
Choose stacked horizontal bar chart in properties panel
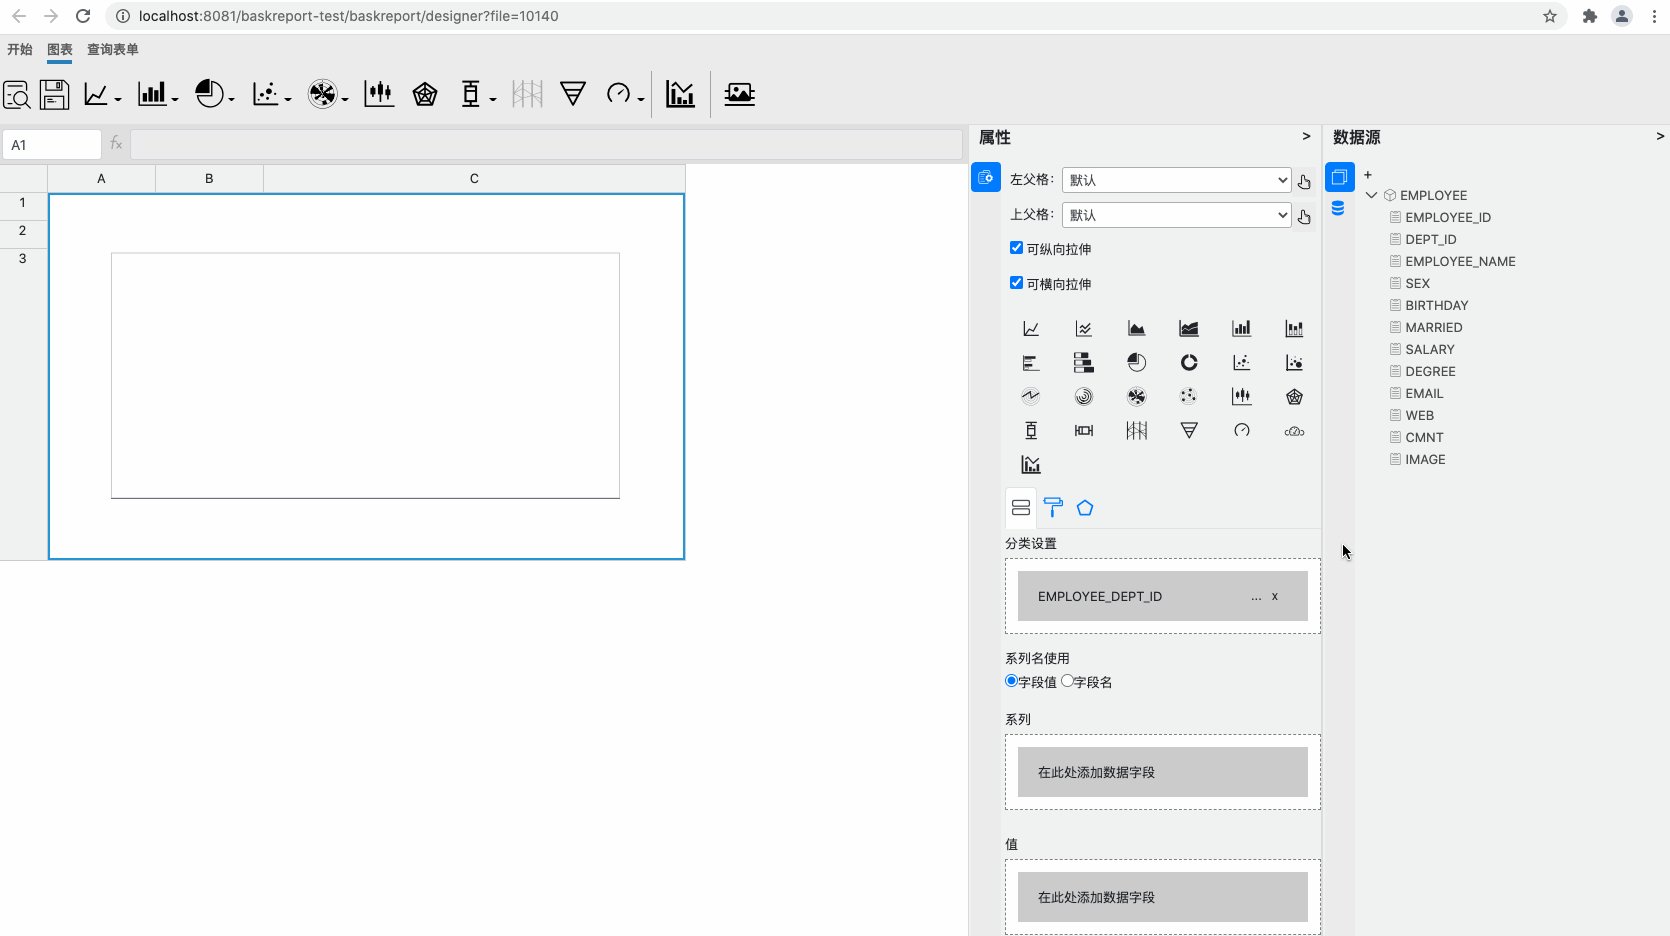coord(1084,363)
